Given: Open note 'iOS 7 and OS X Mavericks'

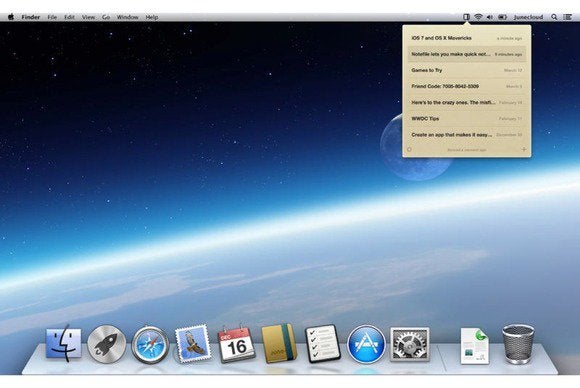Looking at the screenshot, I should point(466,38).
